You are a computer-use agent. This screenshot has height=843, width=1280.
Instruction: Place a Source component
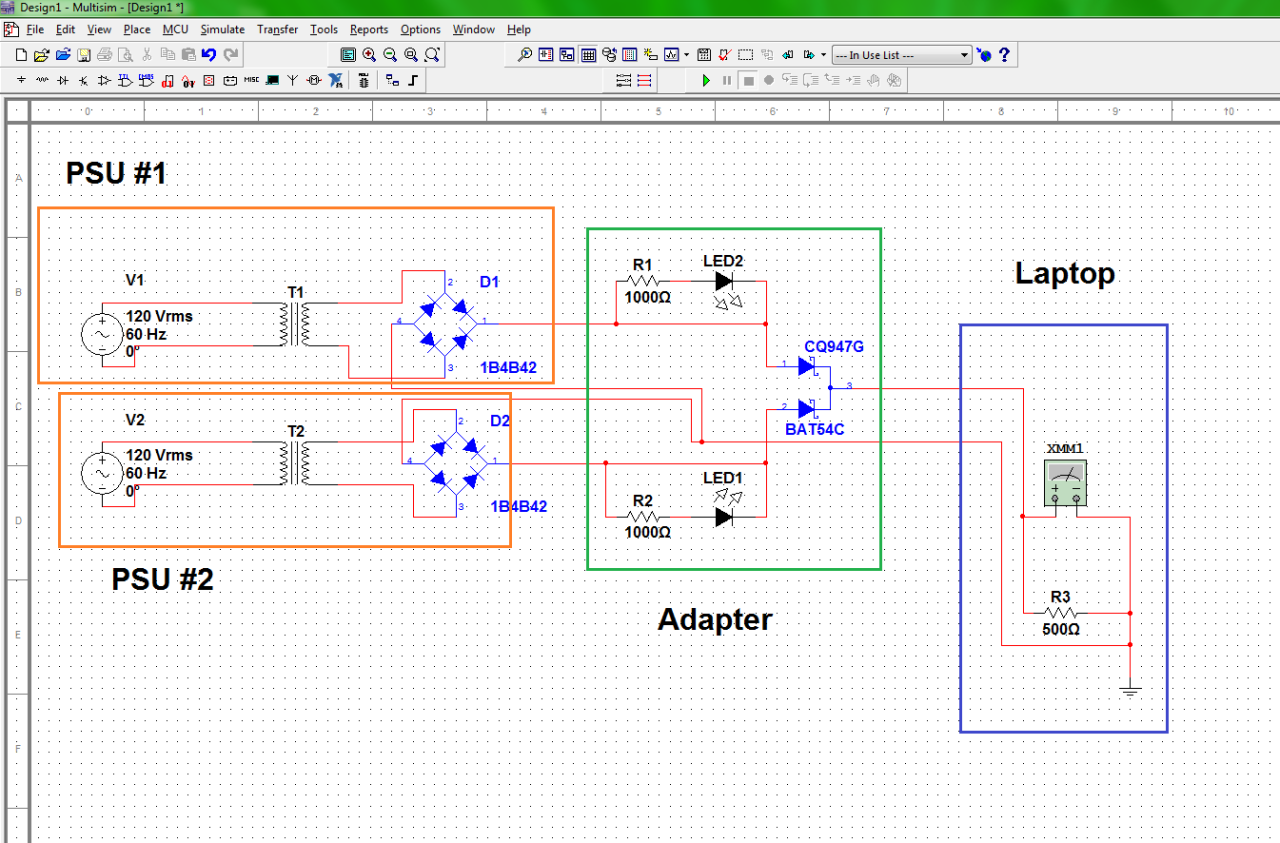pyautogui.click(x=21, y=80)
